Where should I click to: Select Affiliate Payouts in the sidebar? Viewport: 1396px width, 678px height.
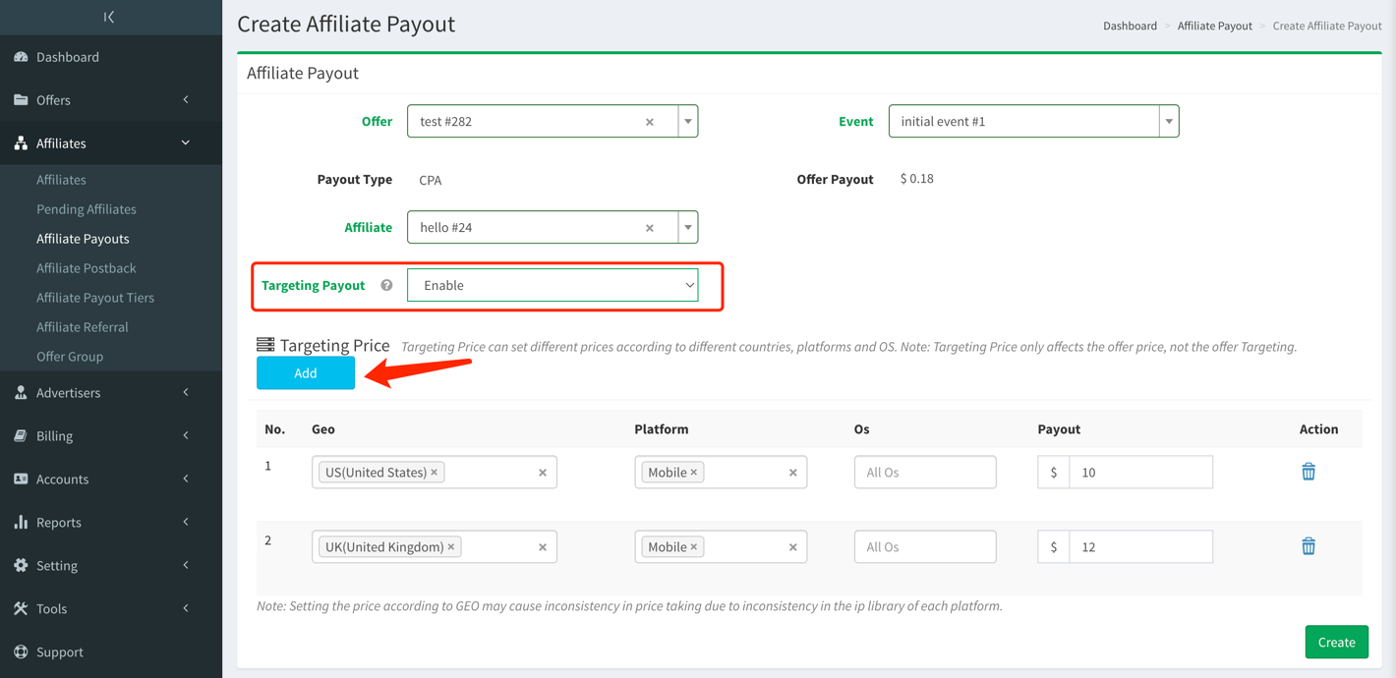point(83,239)
